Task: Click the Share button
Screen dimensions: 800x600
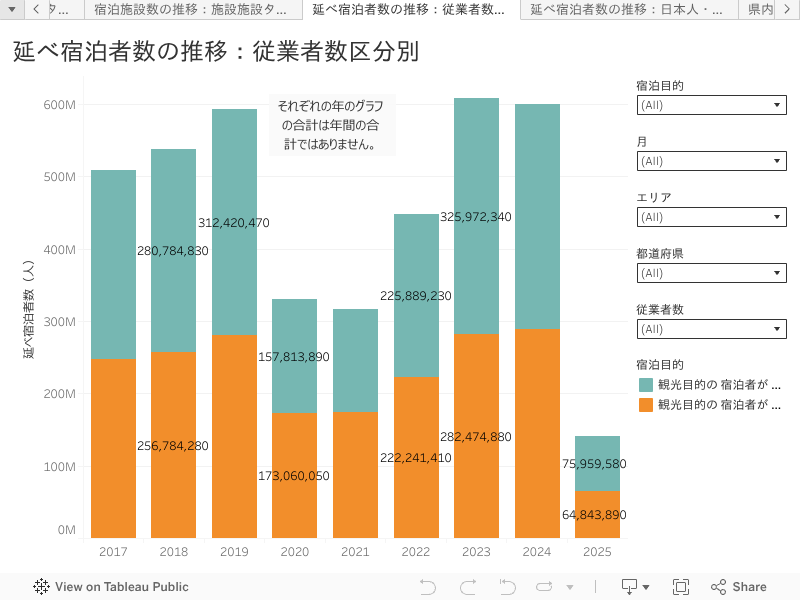Action: pyautogui.click(x=738, y=587)
